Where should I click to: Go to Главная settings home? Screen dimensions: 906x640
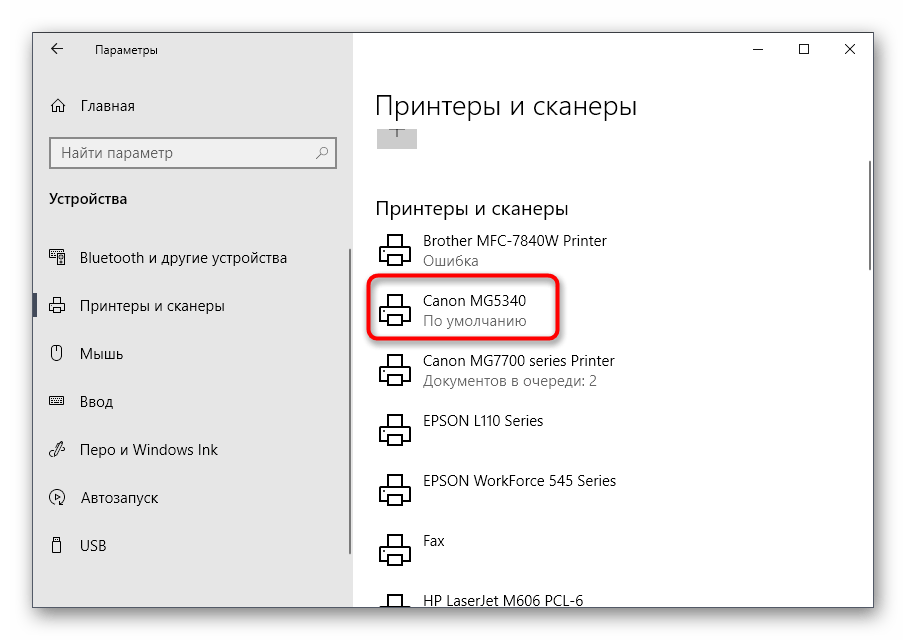(107, 106)
